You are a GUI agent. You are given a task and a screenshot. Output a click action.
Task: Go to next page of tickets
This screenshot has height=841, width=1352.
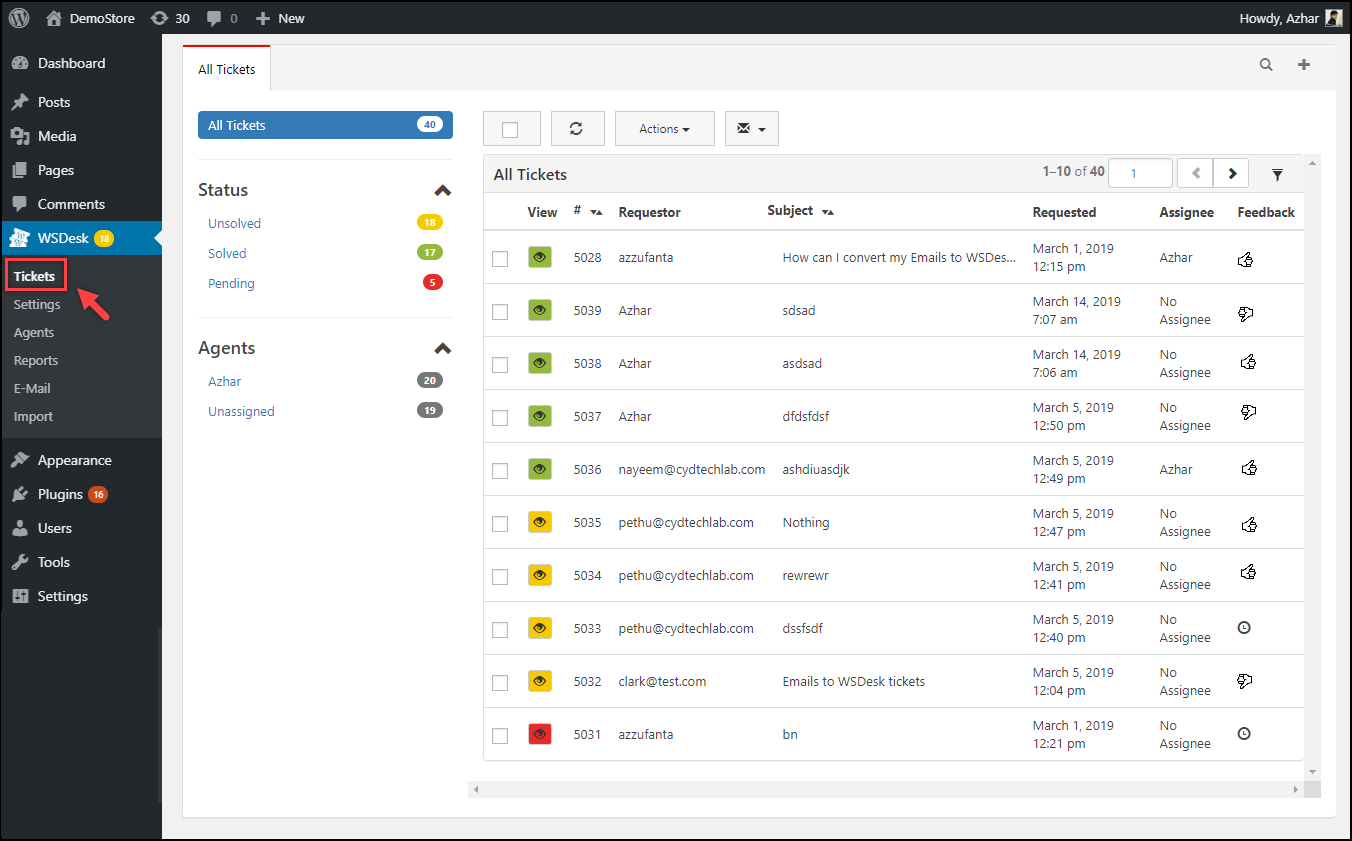pyautogui.click(x=1231, y=173)
